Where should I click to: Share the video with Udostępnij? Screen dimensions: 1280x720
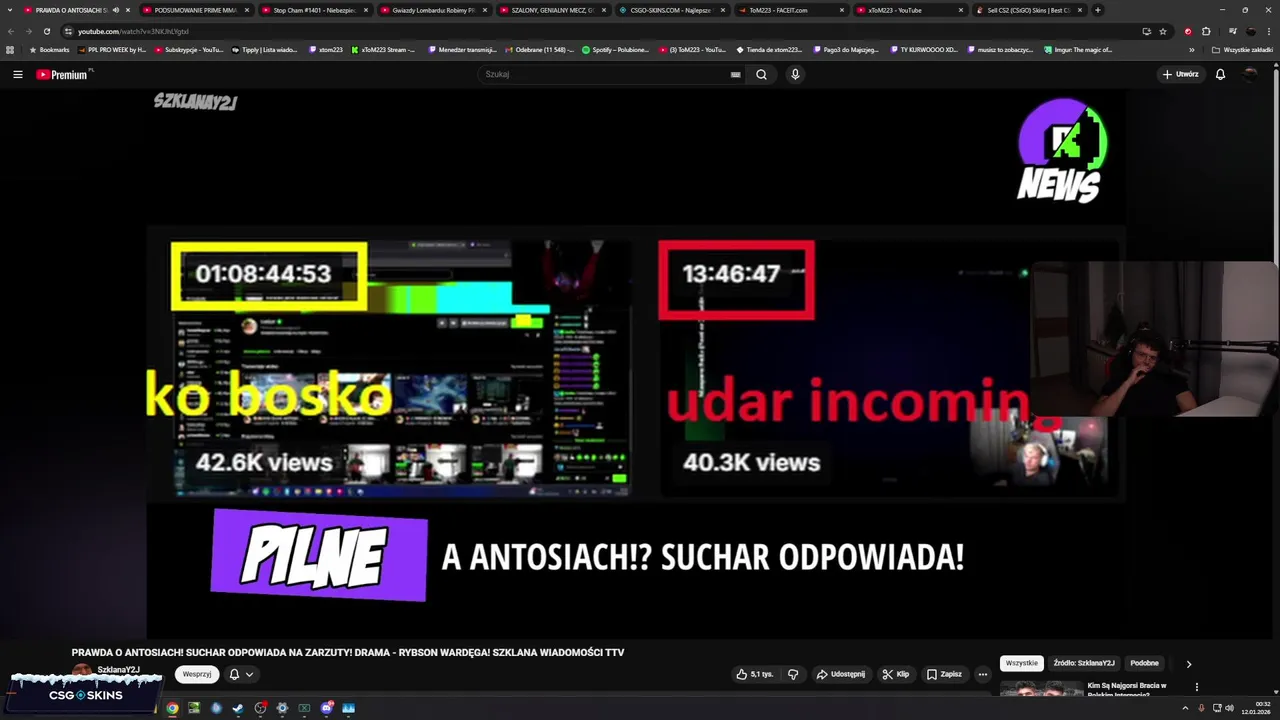pyautogui.click(x=840, y=674)
